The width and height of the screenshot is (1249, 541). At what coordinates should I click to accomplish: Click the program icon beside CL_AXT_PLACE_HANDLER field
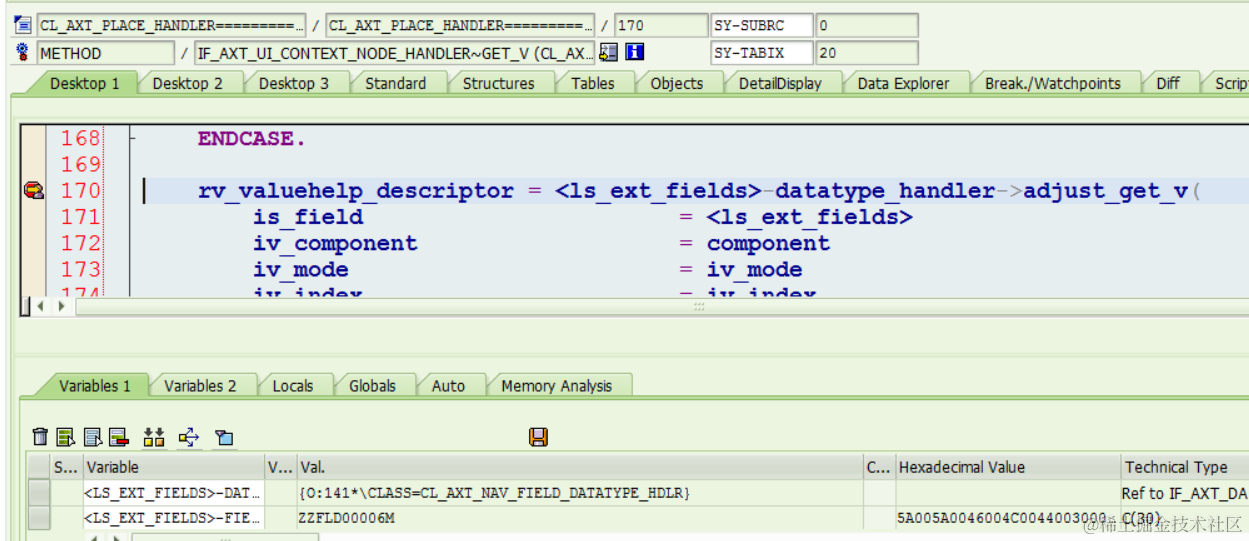(x=23, y=25)
